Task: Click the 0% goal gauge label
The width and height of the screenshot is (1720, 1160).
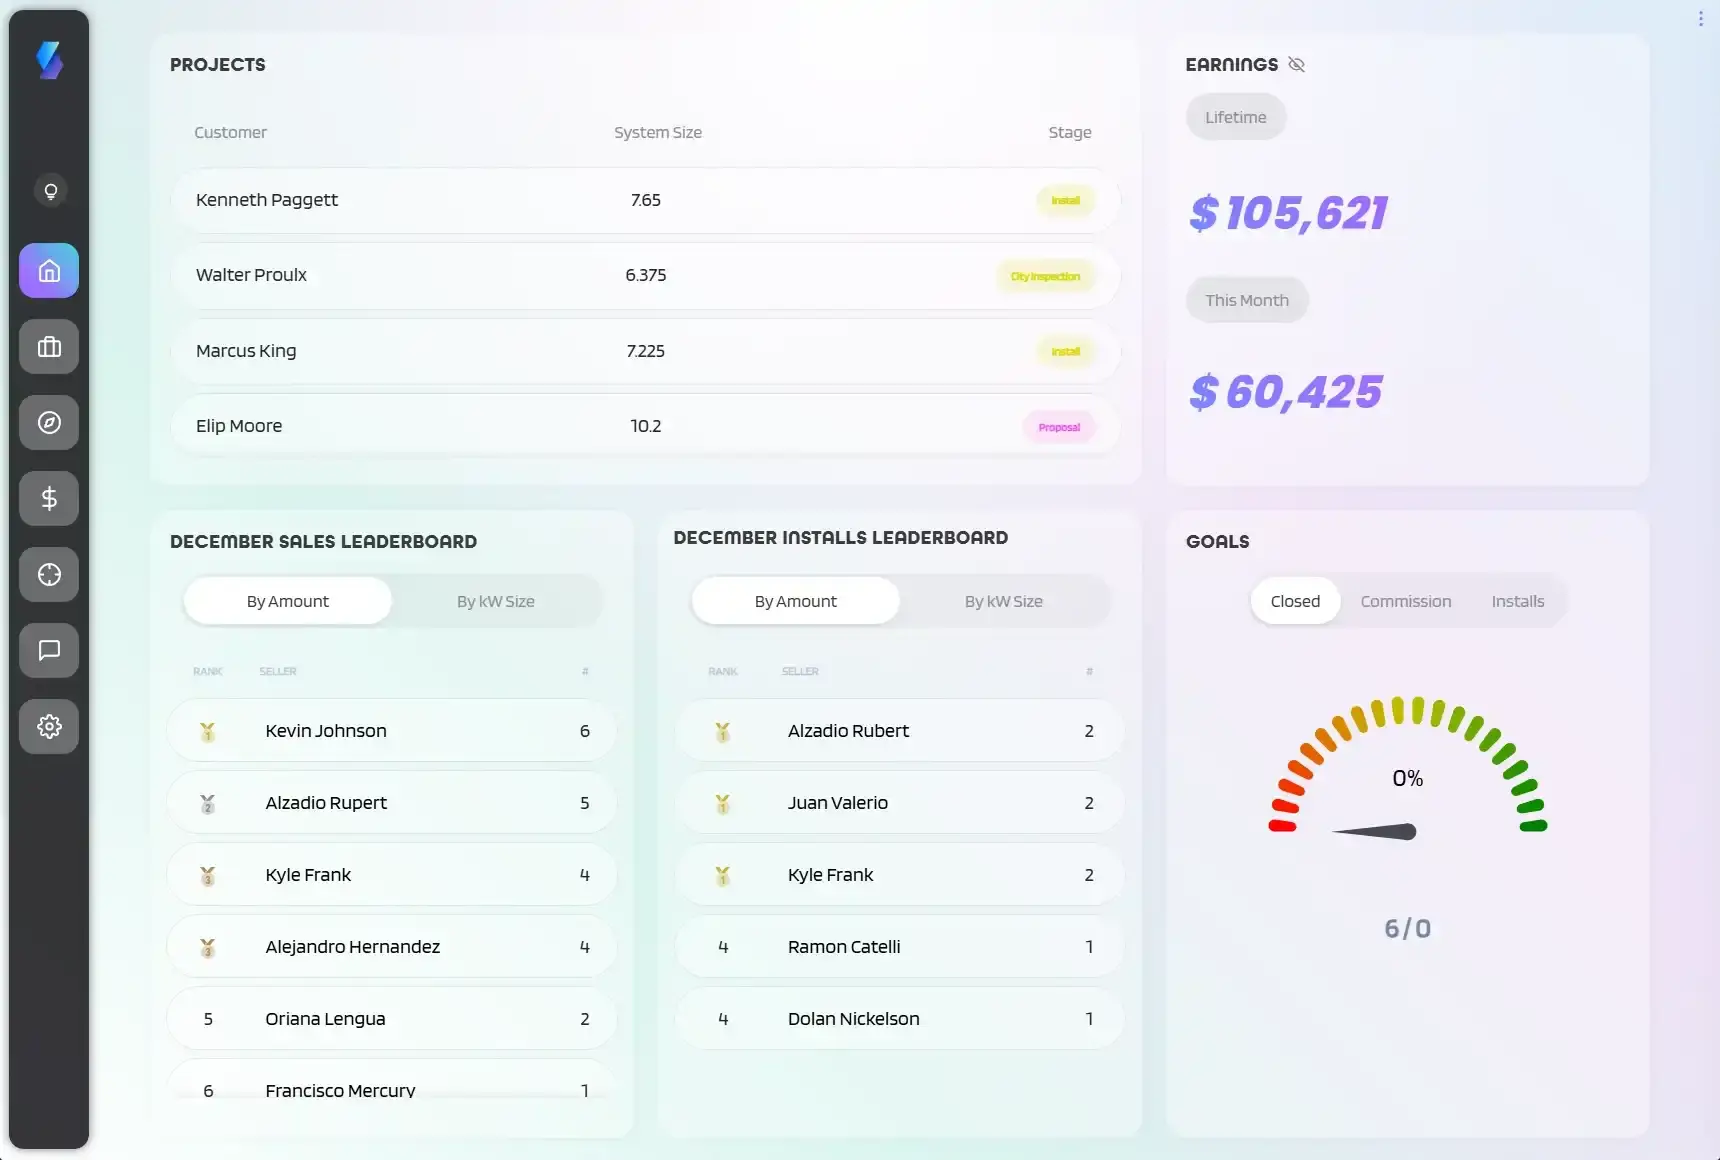Action: click(1407, 778)
